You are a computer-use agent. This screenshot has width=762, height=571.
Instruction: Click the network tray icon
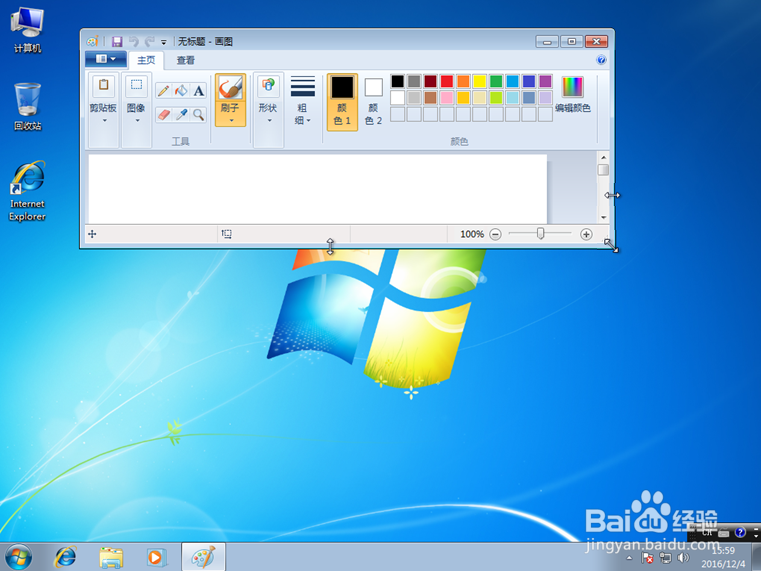[665, 558]
